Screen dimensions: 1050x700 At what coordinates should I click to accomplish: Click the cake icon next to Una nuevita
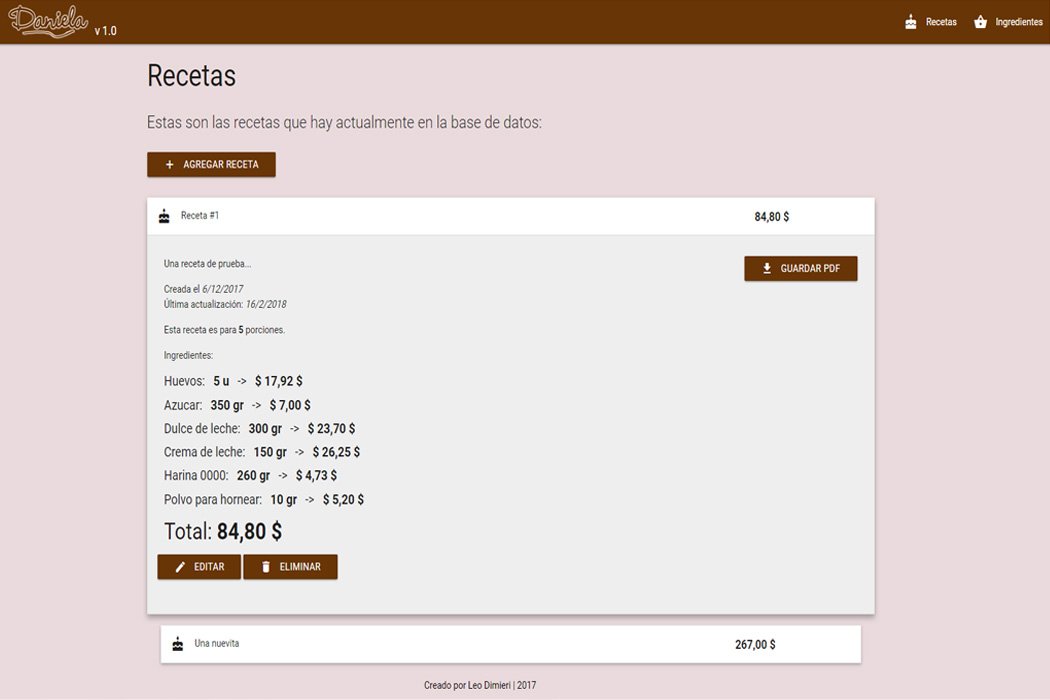tap(178, 644)
